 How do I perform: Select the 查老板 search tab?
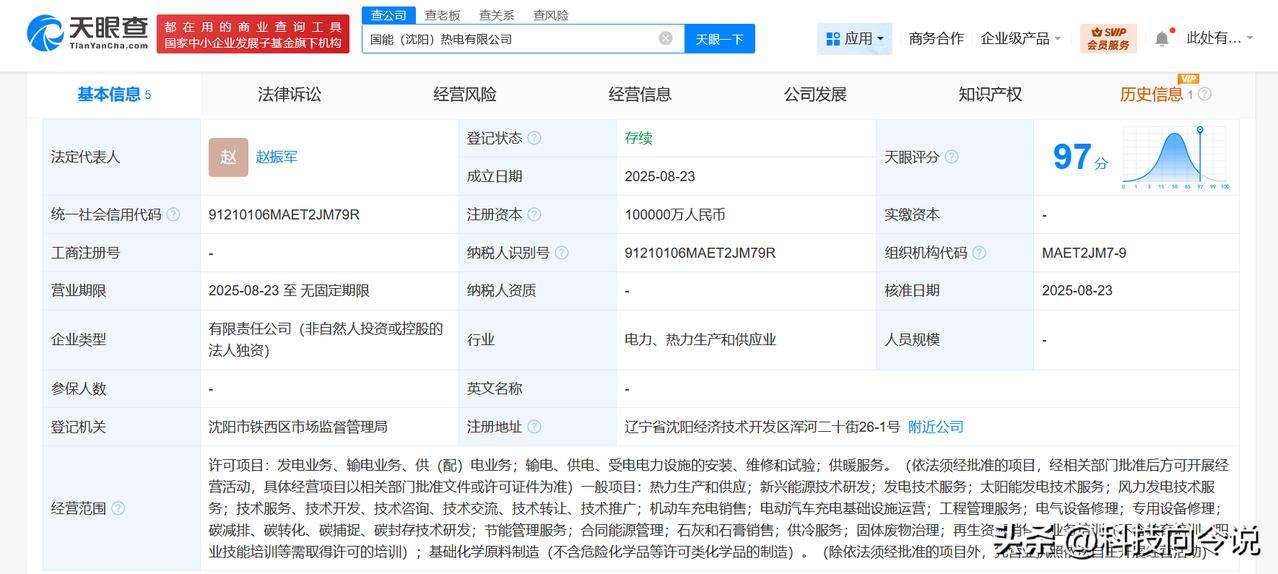pos(442,15)
